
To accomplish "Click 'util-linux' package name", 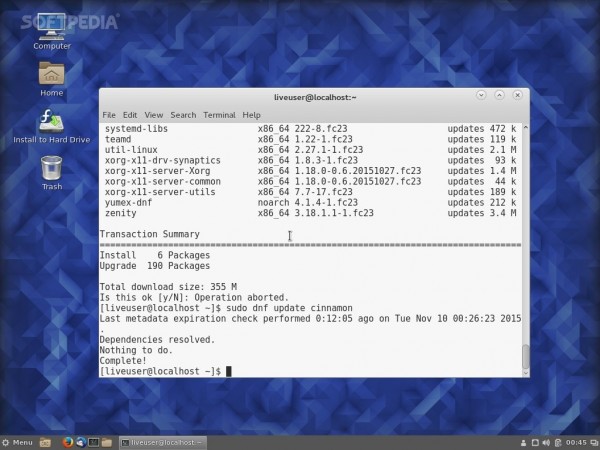I will [131, 150].
